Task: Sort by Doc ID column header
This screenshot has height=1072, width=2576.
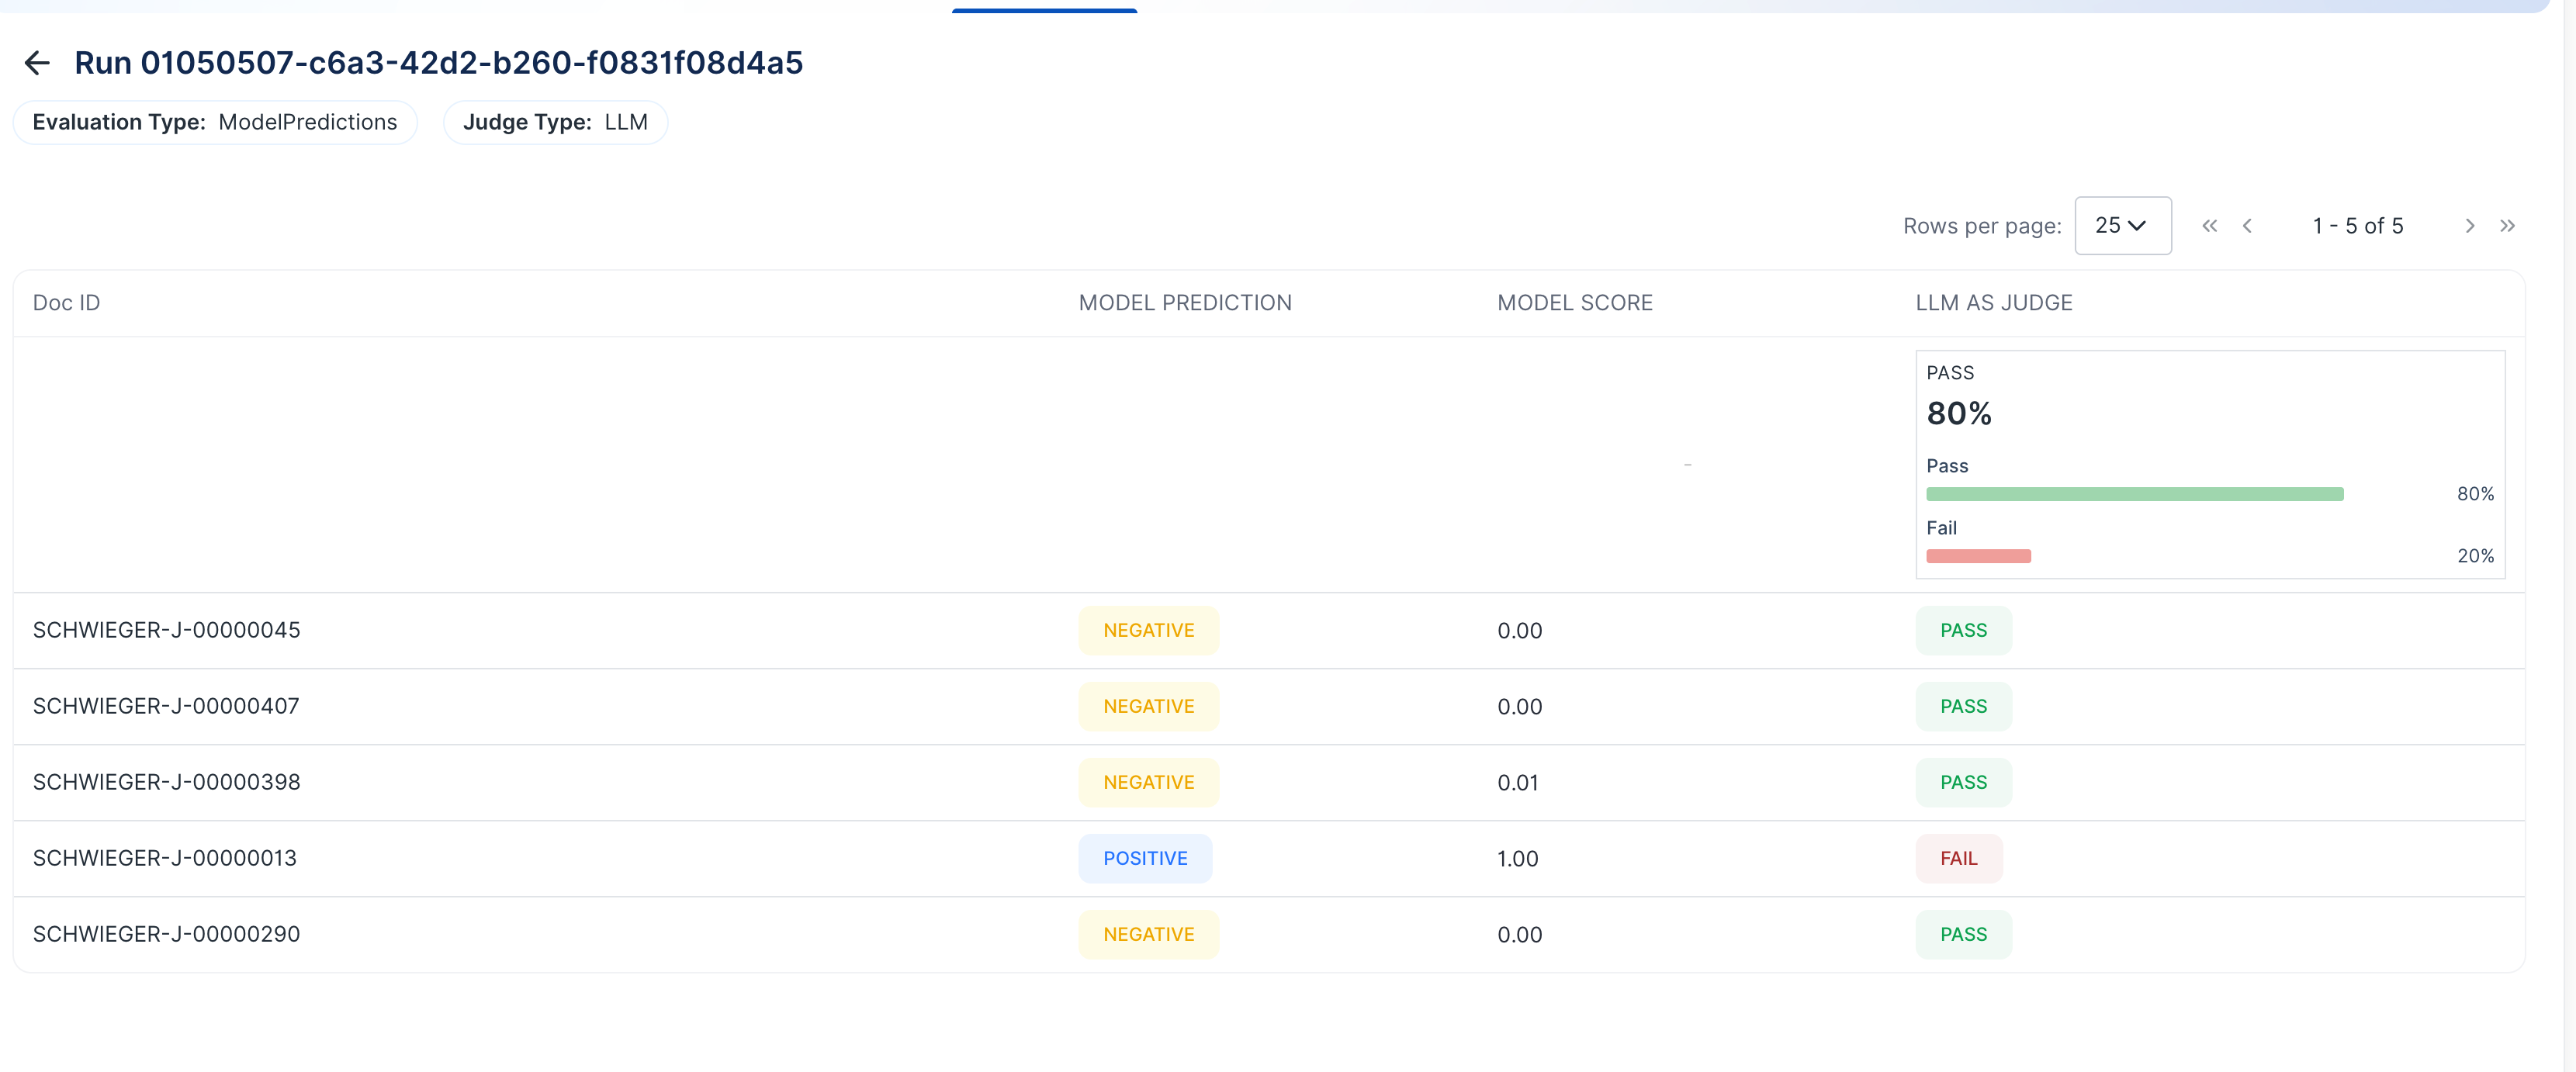Action: coord(67,303)
